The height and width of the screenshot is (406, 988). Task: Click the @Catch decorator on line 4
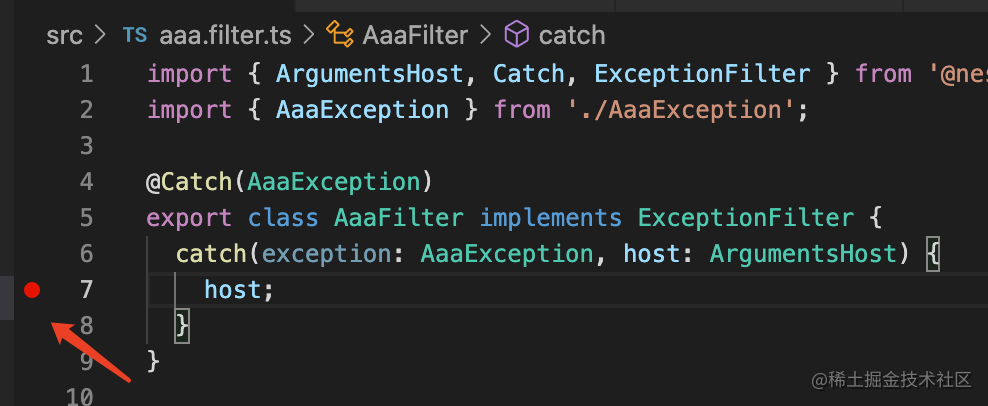(190, 182)
